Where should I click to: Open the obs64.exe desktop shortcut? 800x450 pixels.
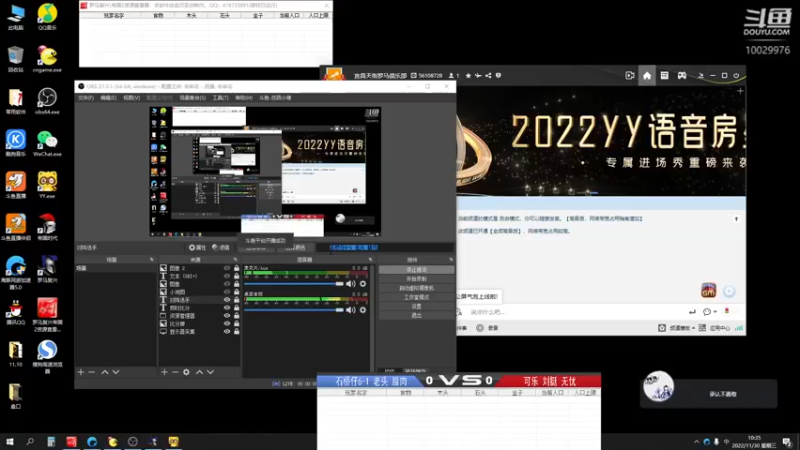point(47,100)
